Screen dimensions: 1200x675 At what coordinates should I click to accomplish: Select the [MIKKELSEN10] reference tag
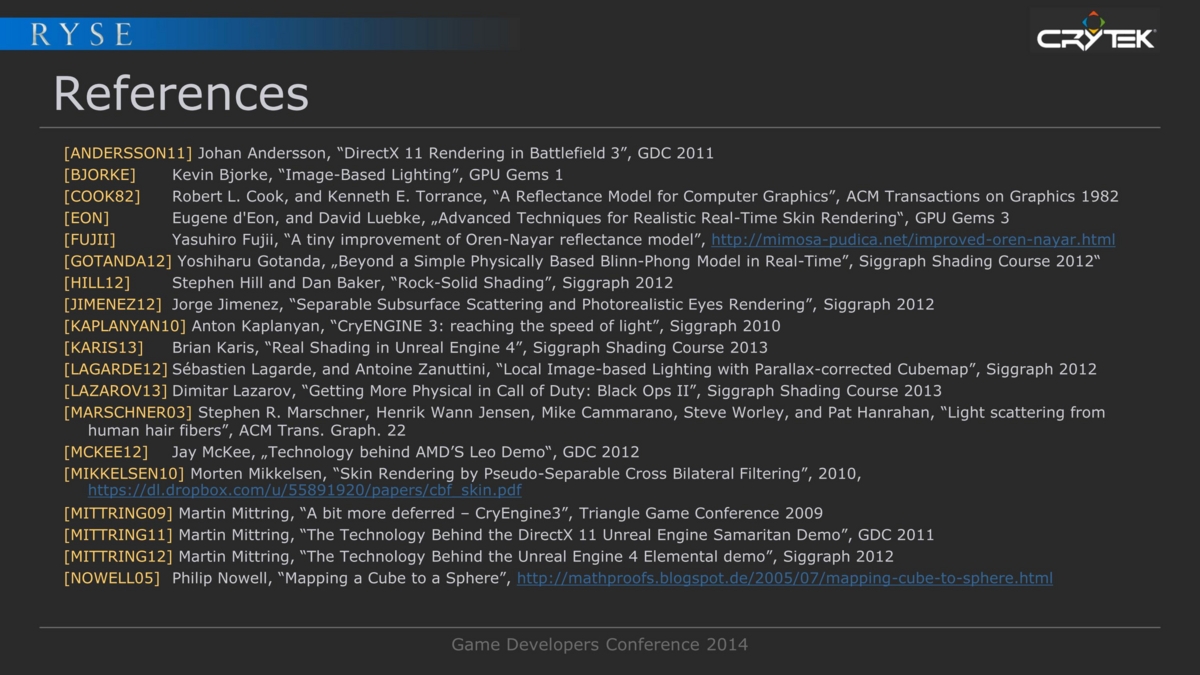pos(124,473)
